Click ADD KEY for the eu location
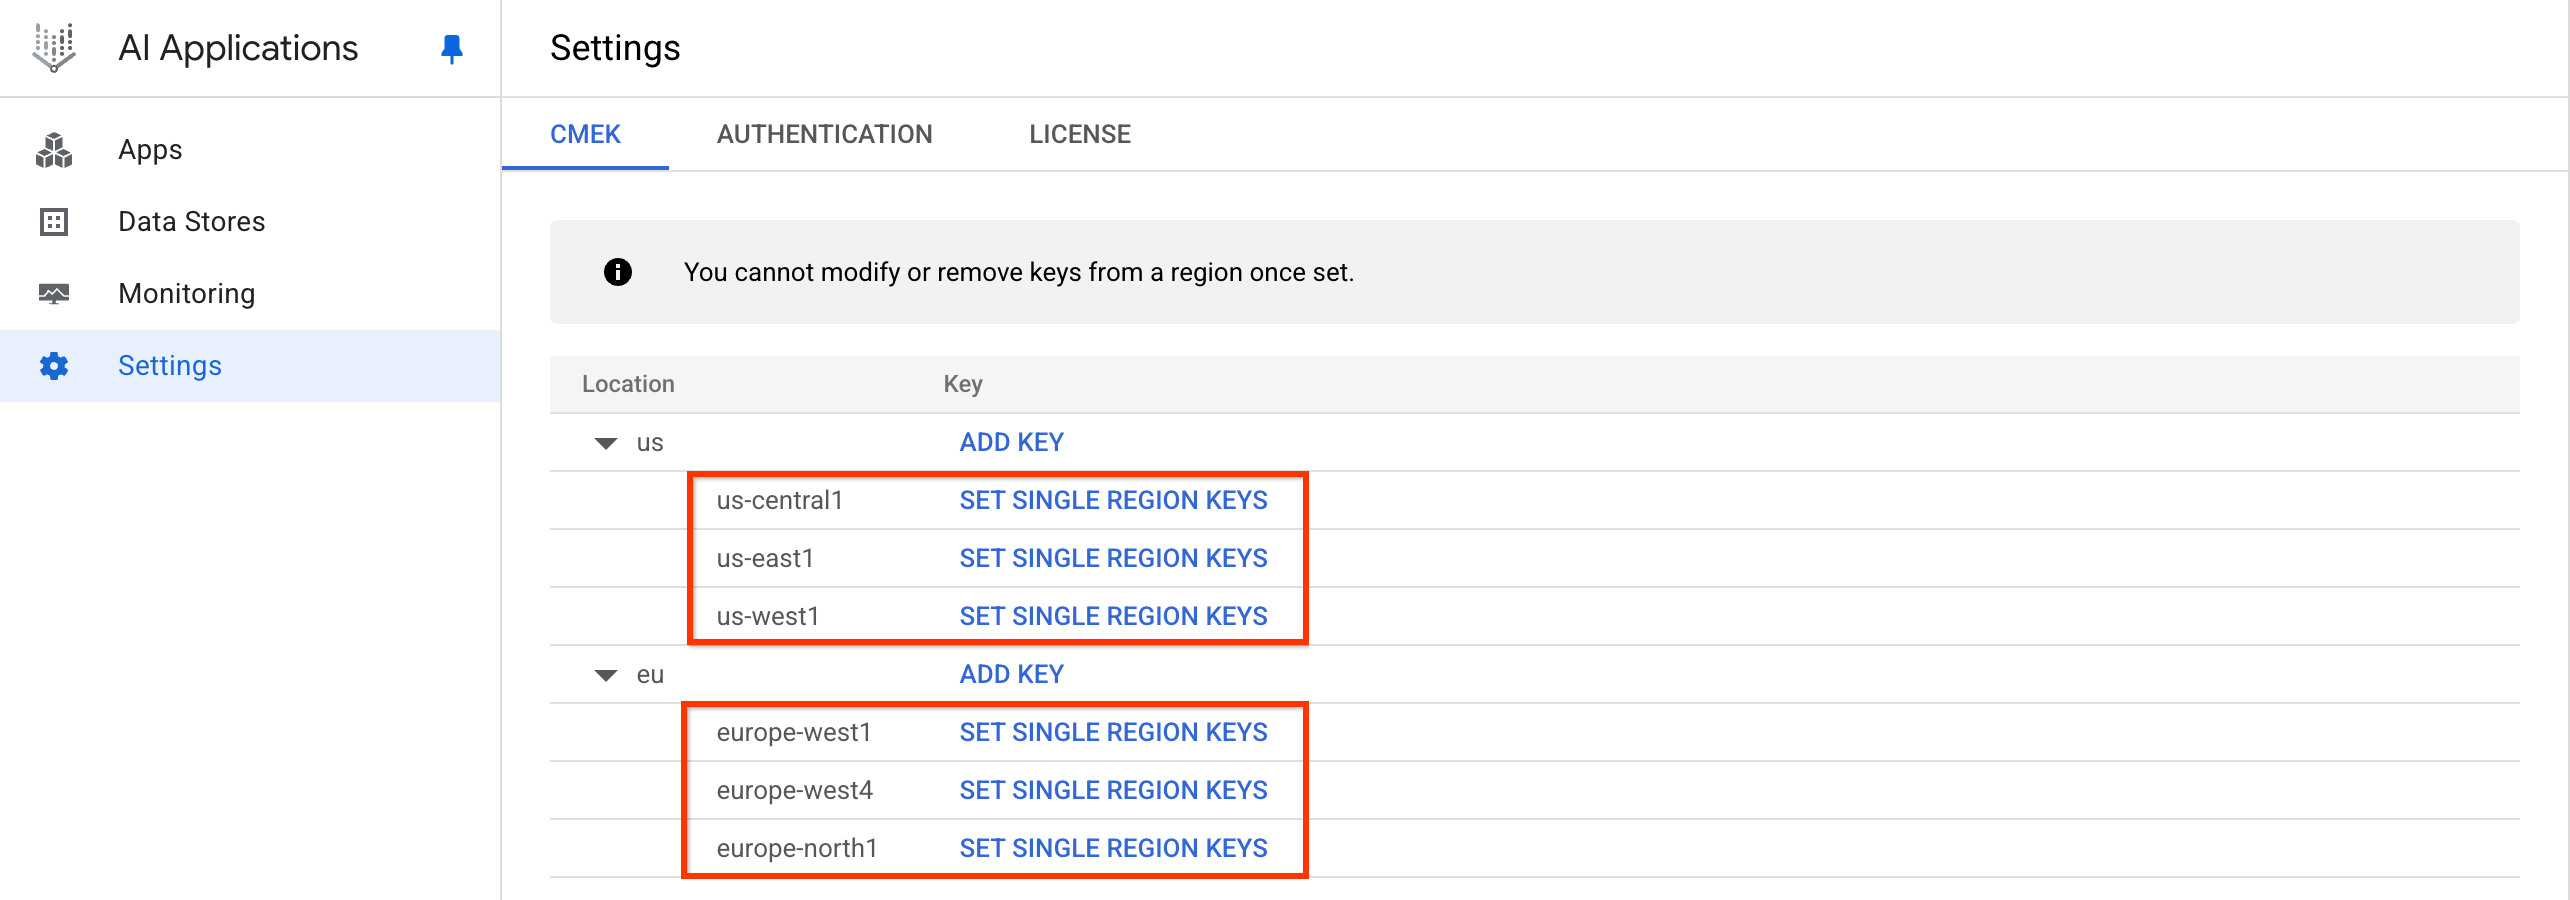Screen dimensions: 2570x900 tap(1011, 673)
